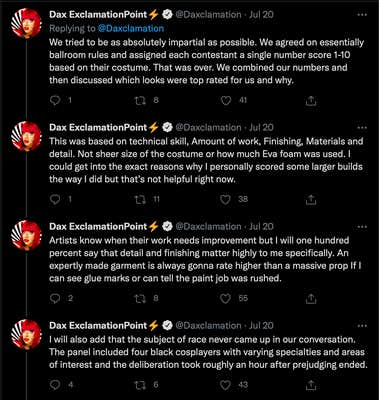Screen dimensions: 379x400
Task: Share the first tweet about impartial judging
Action: 311,100
